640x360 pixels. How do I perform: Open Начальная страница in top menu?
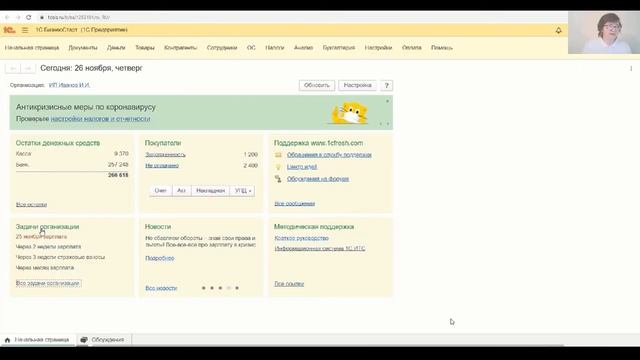click(32, 48)
